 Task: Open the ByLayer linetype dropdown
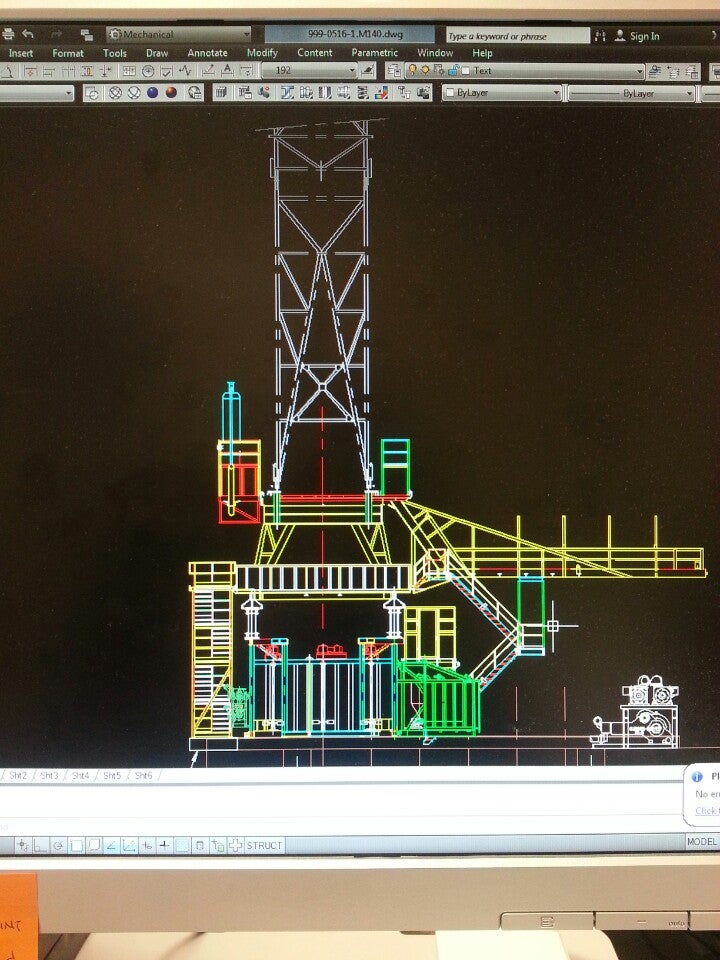tap(632, 94)
